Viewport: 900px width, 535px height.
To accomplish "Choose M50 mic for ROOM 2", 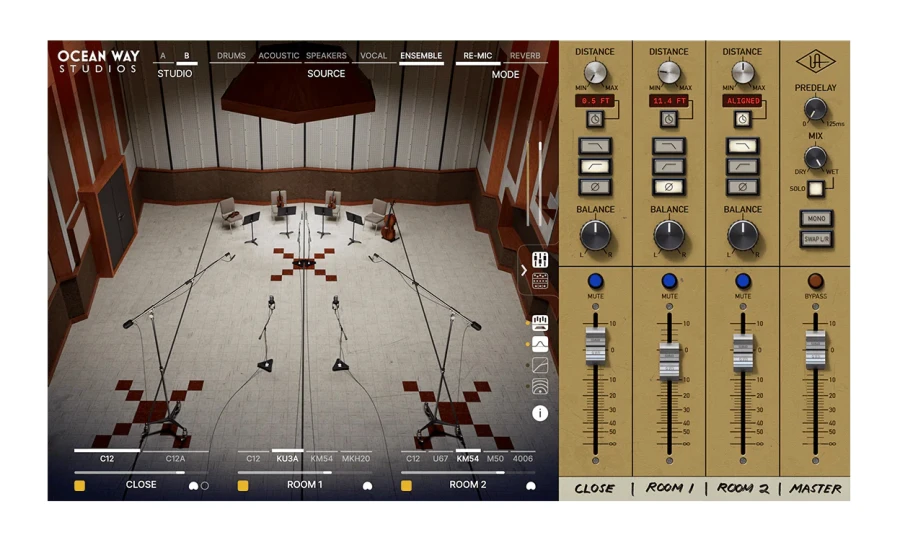I will pos(495,458).
